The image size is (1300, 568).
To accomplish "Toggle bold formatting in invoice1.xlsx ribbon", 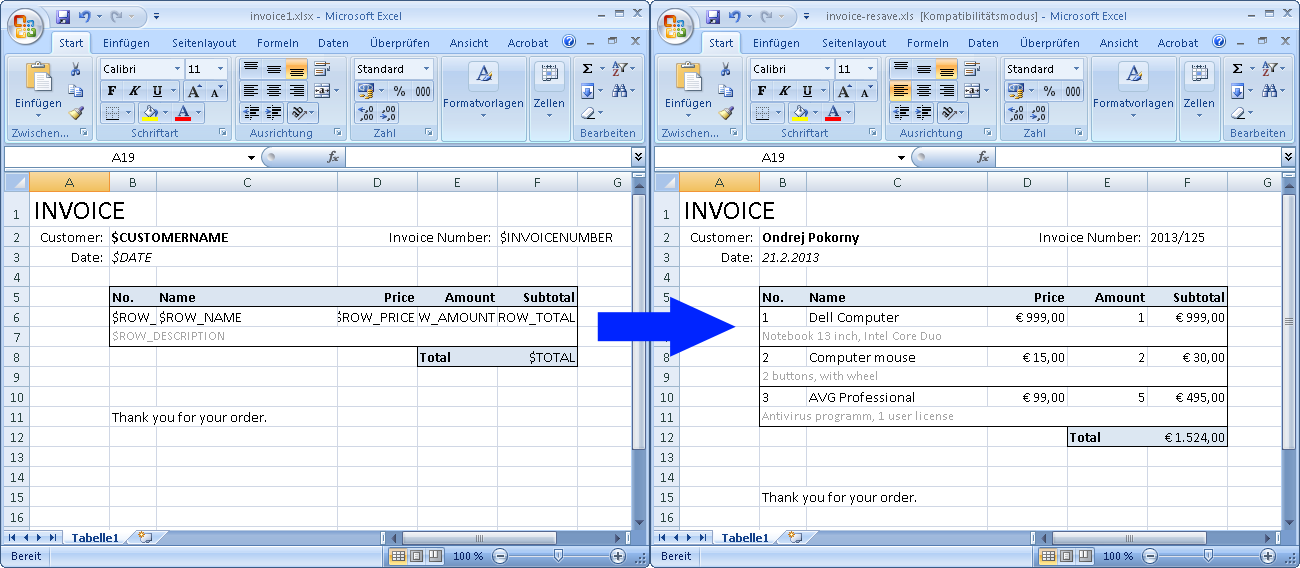I will pyautogui.click(x=112, y=91).
